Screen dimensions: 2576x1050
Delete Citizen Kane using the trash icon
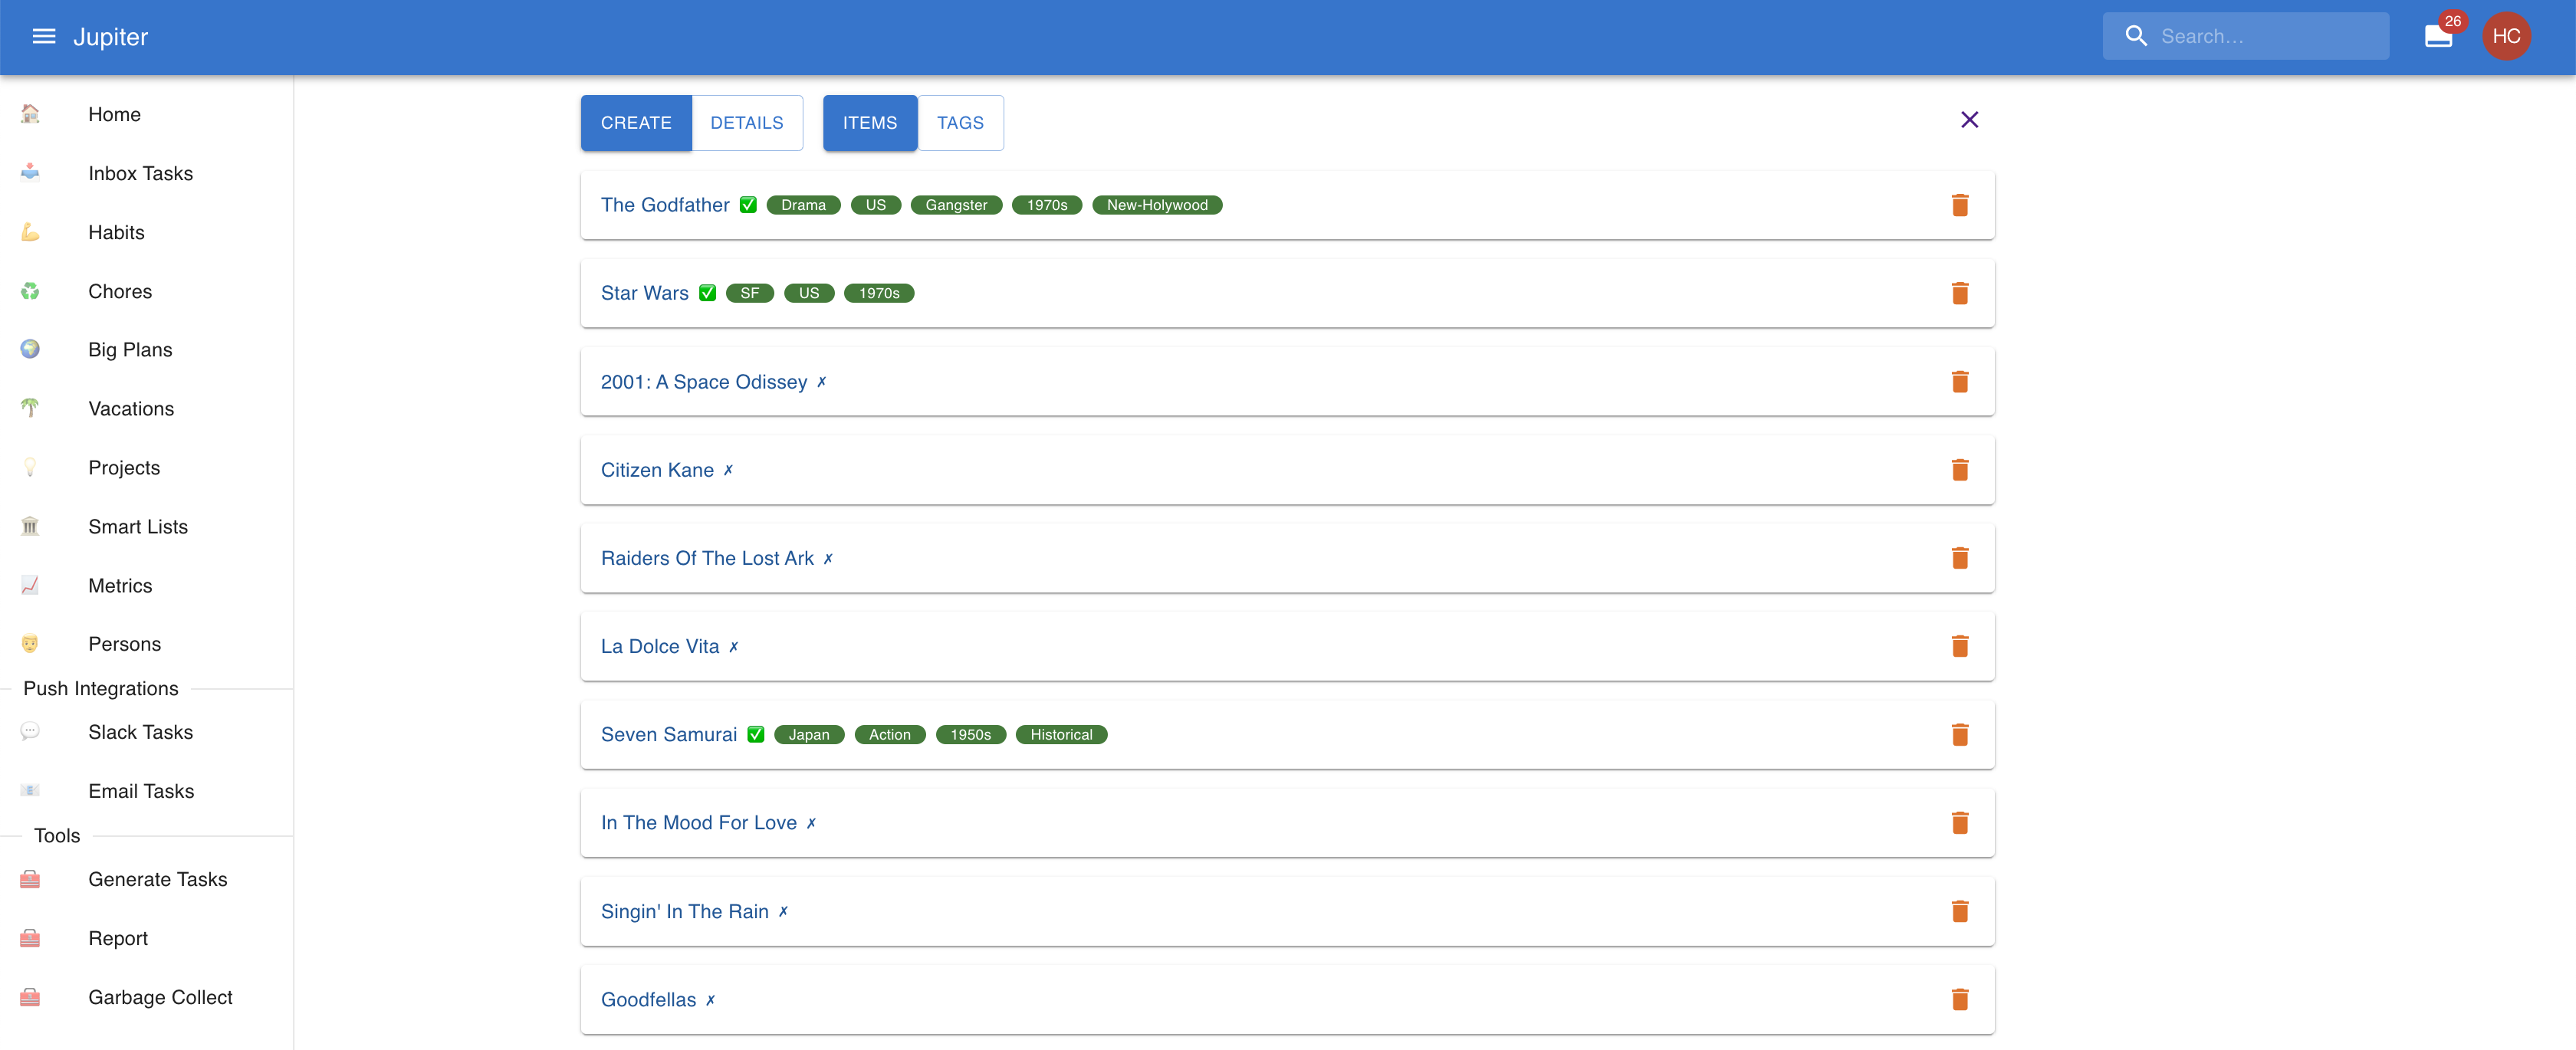tap(1960, 469)
